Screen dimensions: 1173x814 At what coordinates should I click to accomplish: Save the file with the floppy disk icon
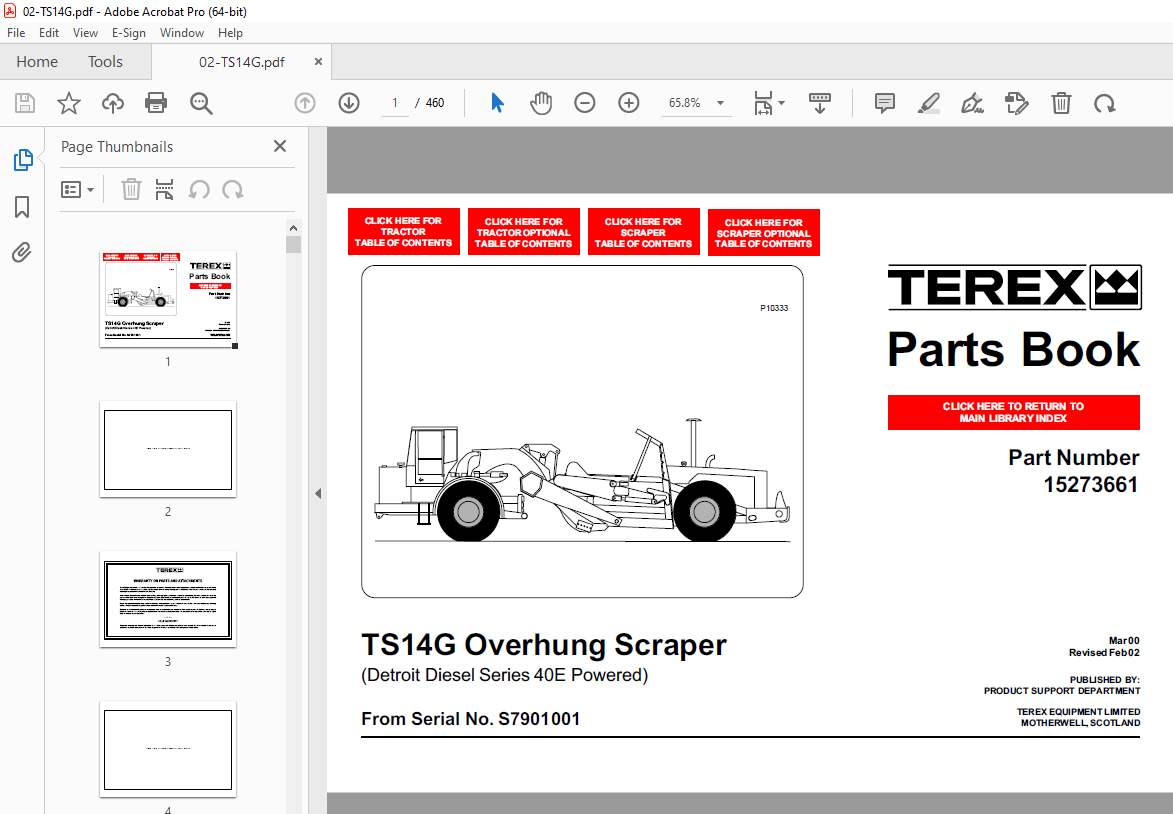pyautogui.click(x=25, y=103)
